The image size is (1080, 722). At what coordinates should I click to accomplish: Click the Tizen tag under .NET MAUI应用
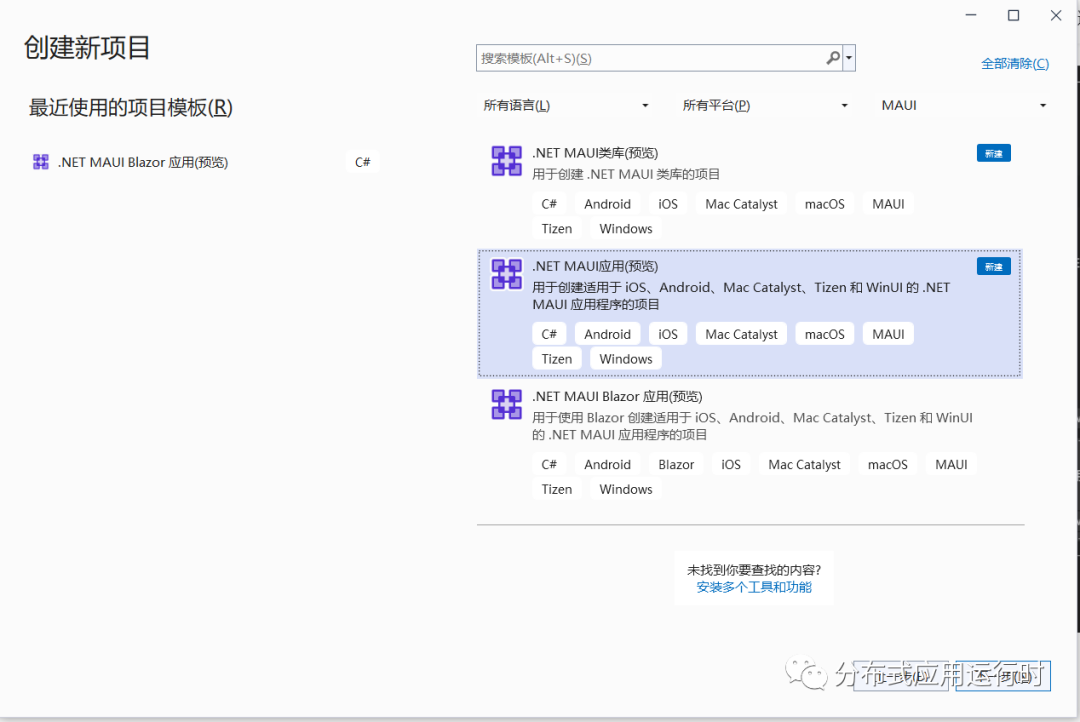pyautogui.click(x=557, y=359)
